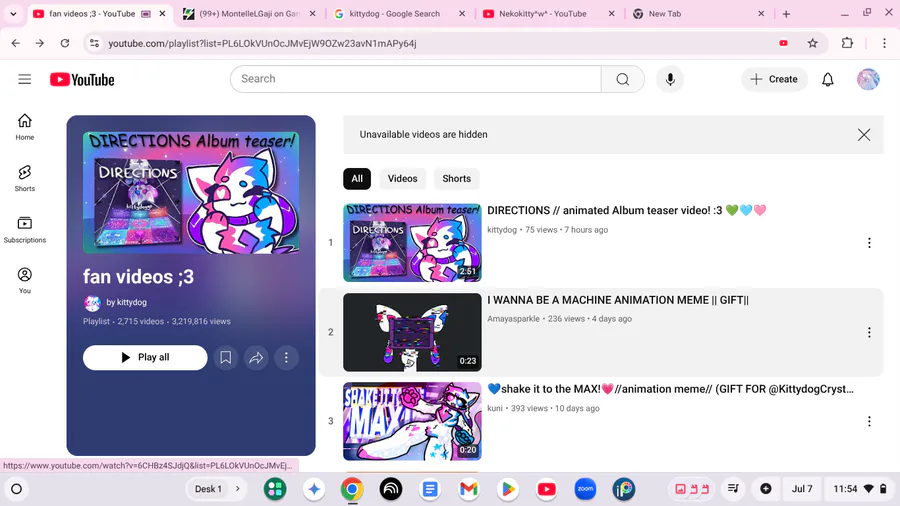Select the All filter chip
This screenshot has height=506, width=900.
click(x=357, y=178)
